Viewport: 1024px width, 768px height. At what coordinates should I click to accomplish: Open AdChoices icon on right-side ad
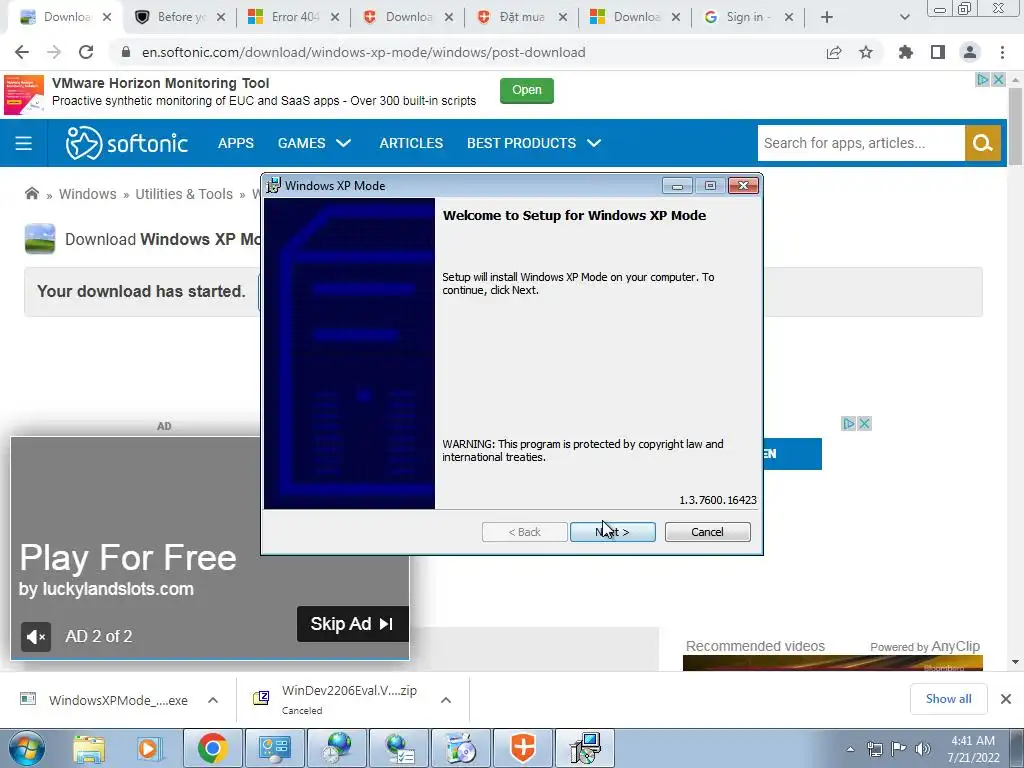coord(848,423)
